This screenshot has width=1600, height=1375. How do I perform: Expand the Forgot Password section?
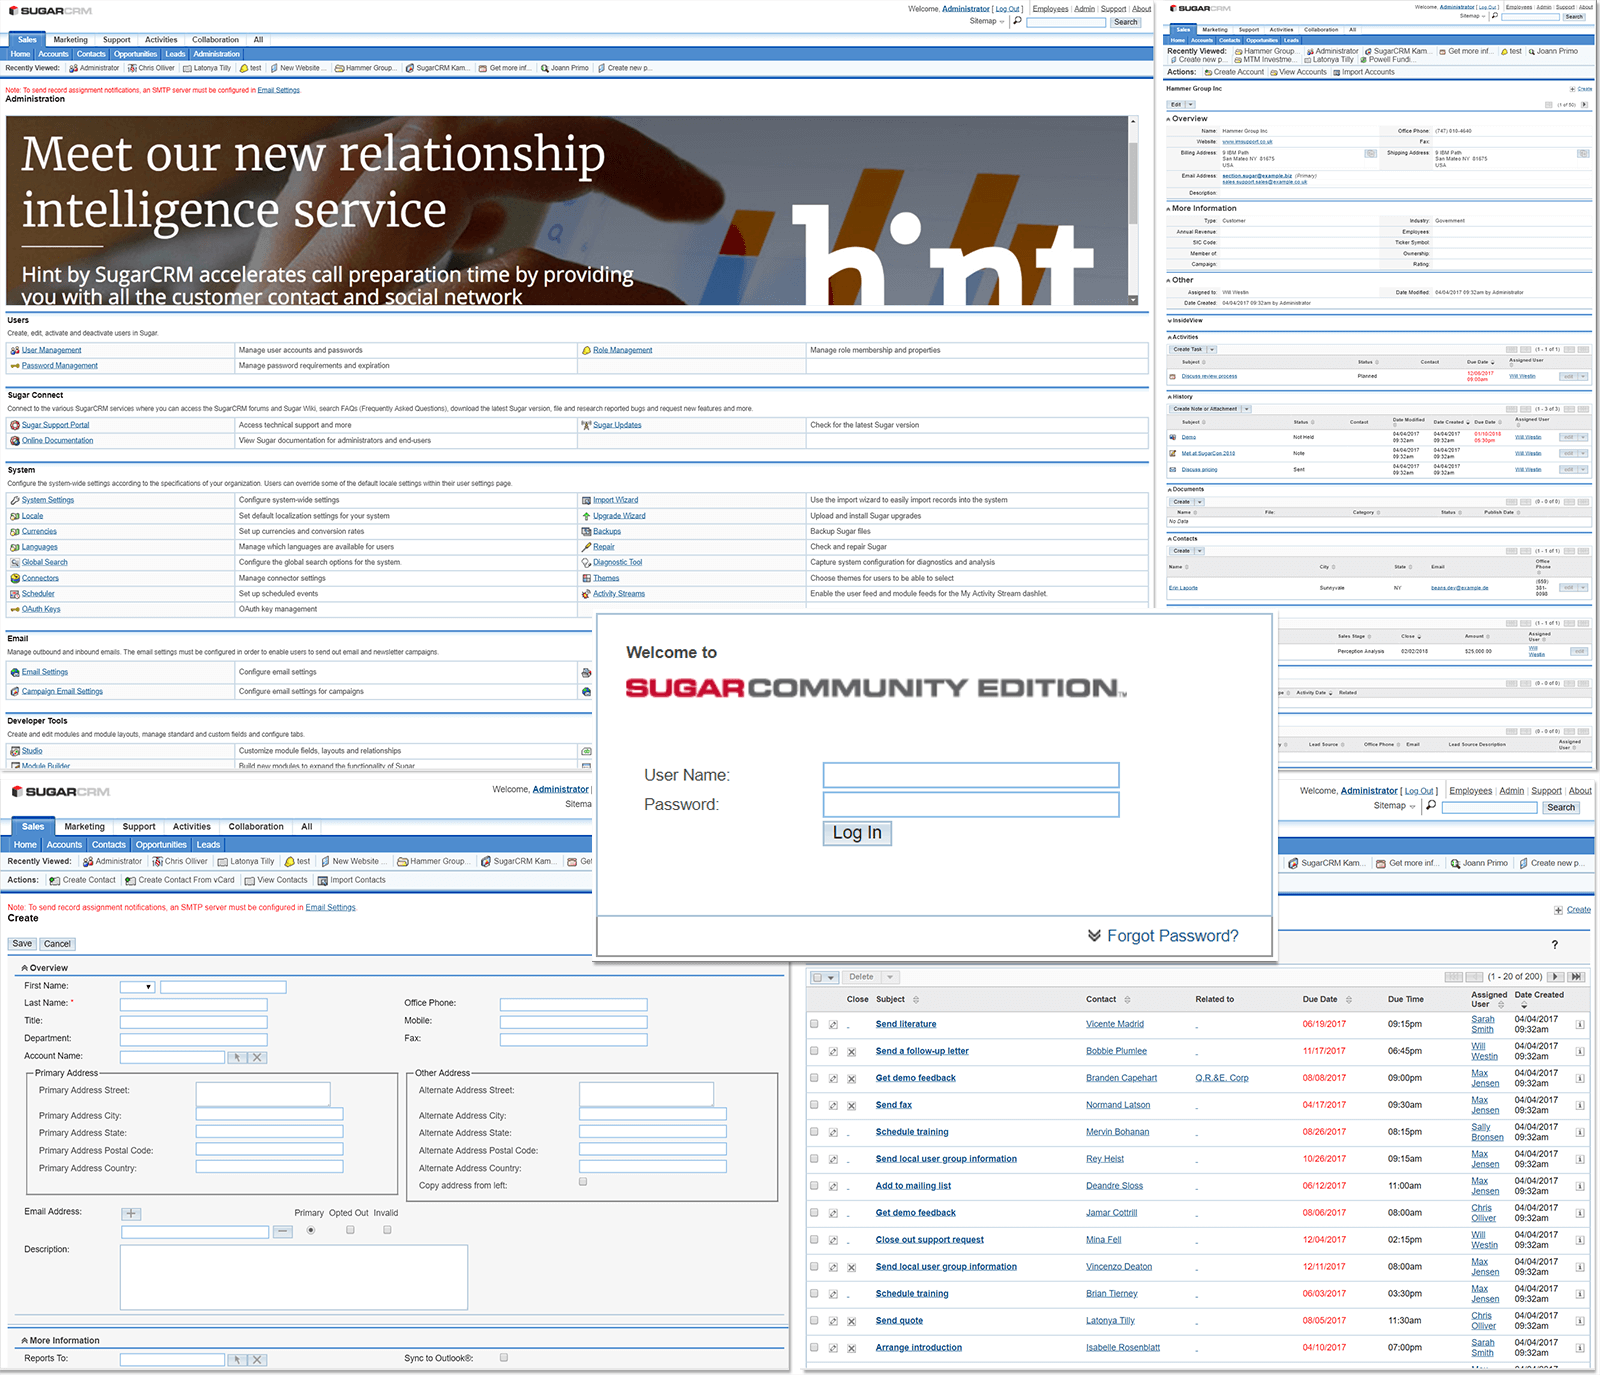tap(1163, 936)
